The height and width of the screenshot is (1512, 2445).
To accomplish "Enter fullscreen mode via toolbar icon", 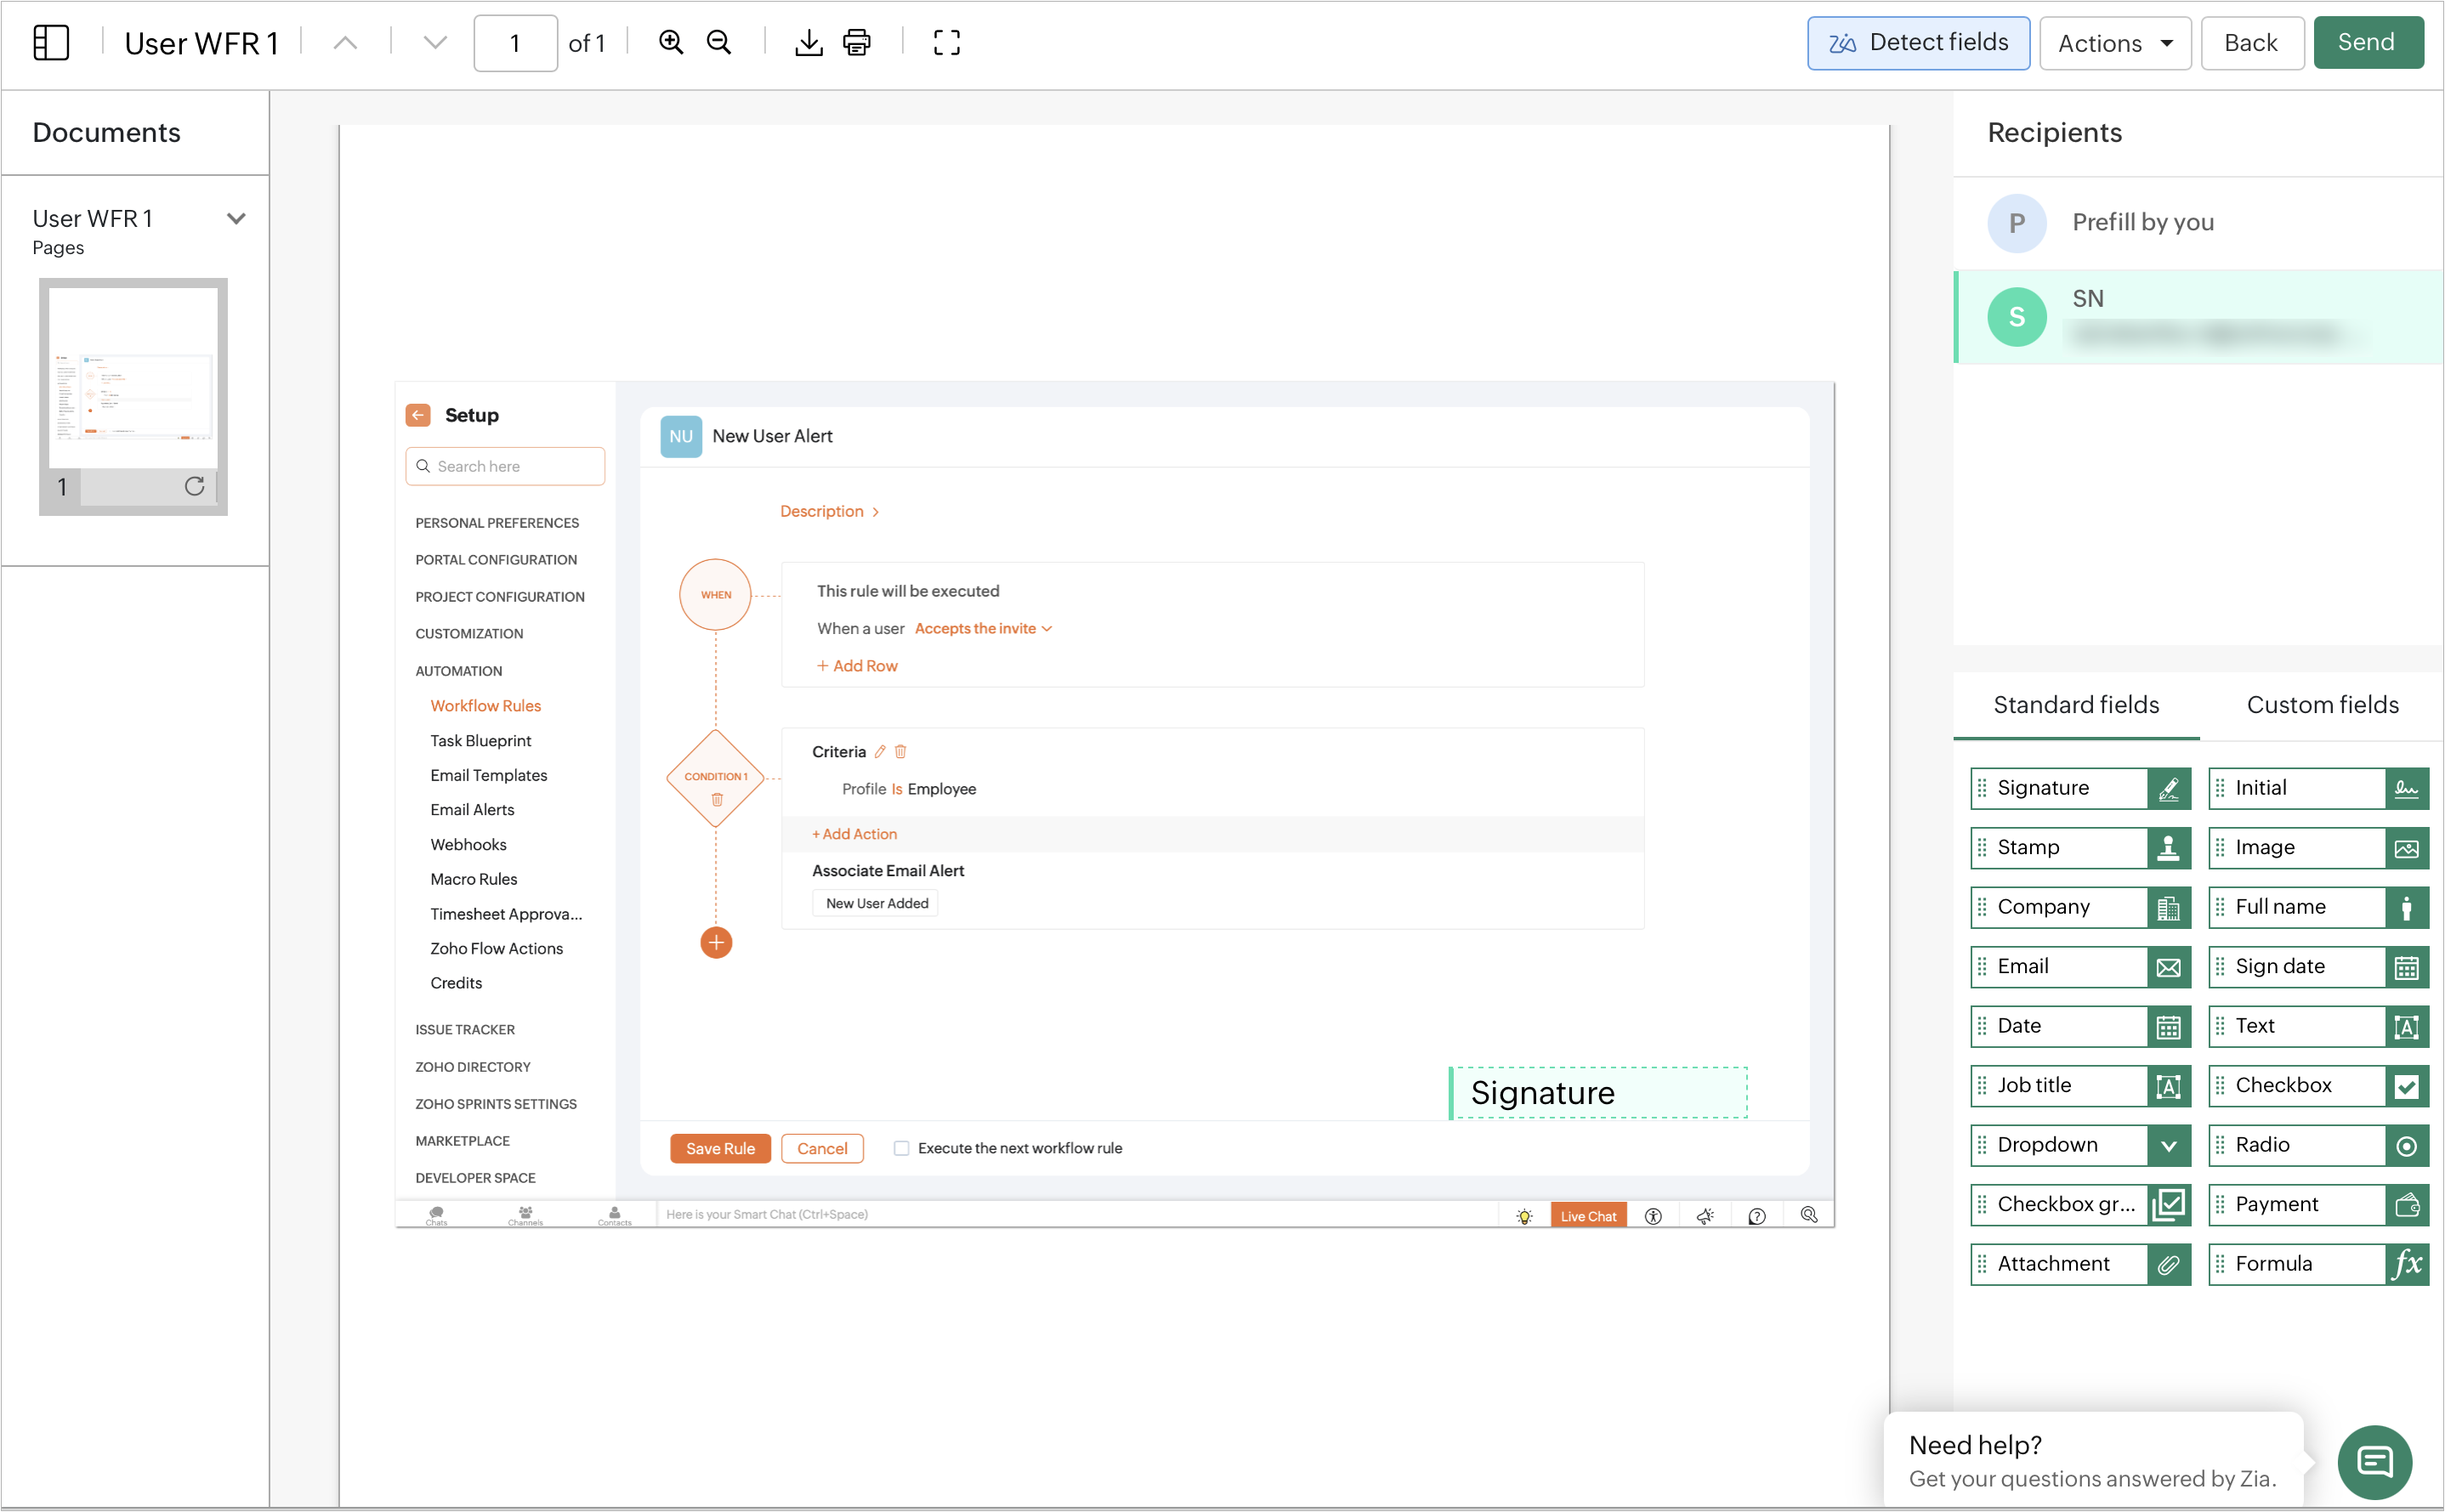I will click(946, 43).
